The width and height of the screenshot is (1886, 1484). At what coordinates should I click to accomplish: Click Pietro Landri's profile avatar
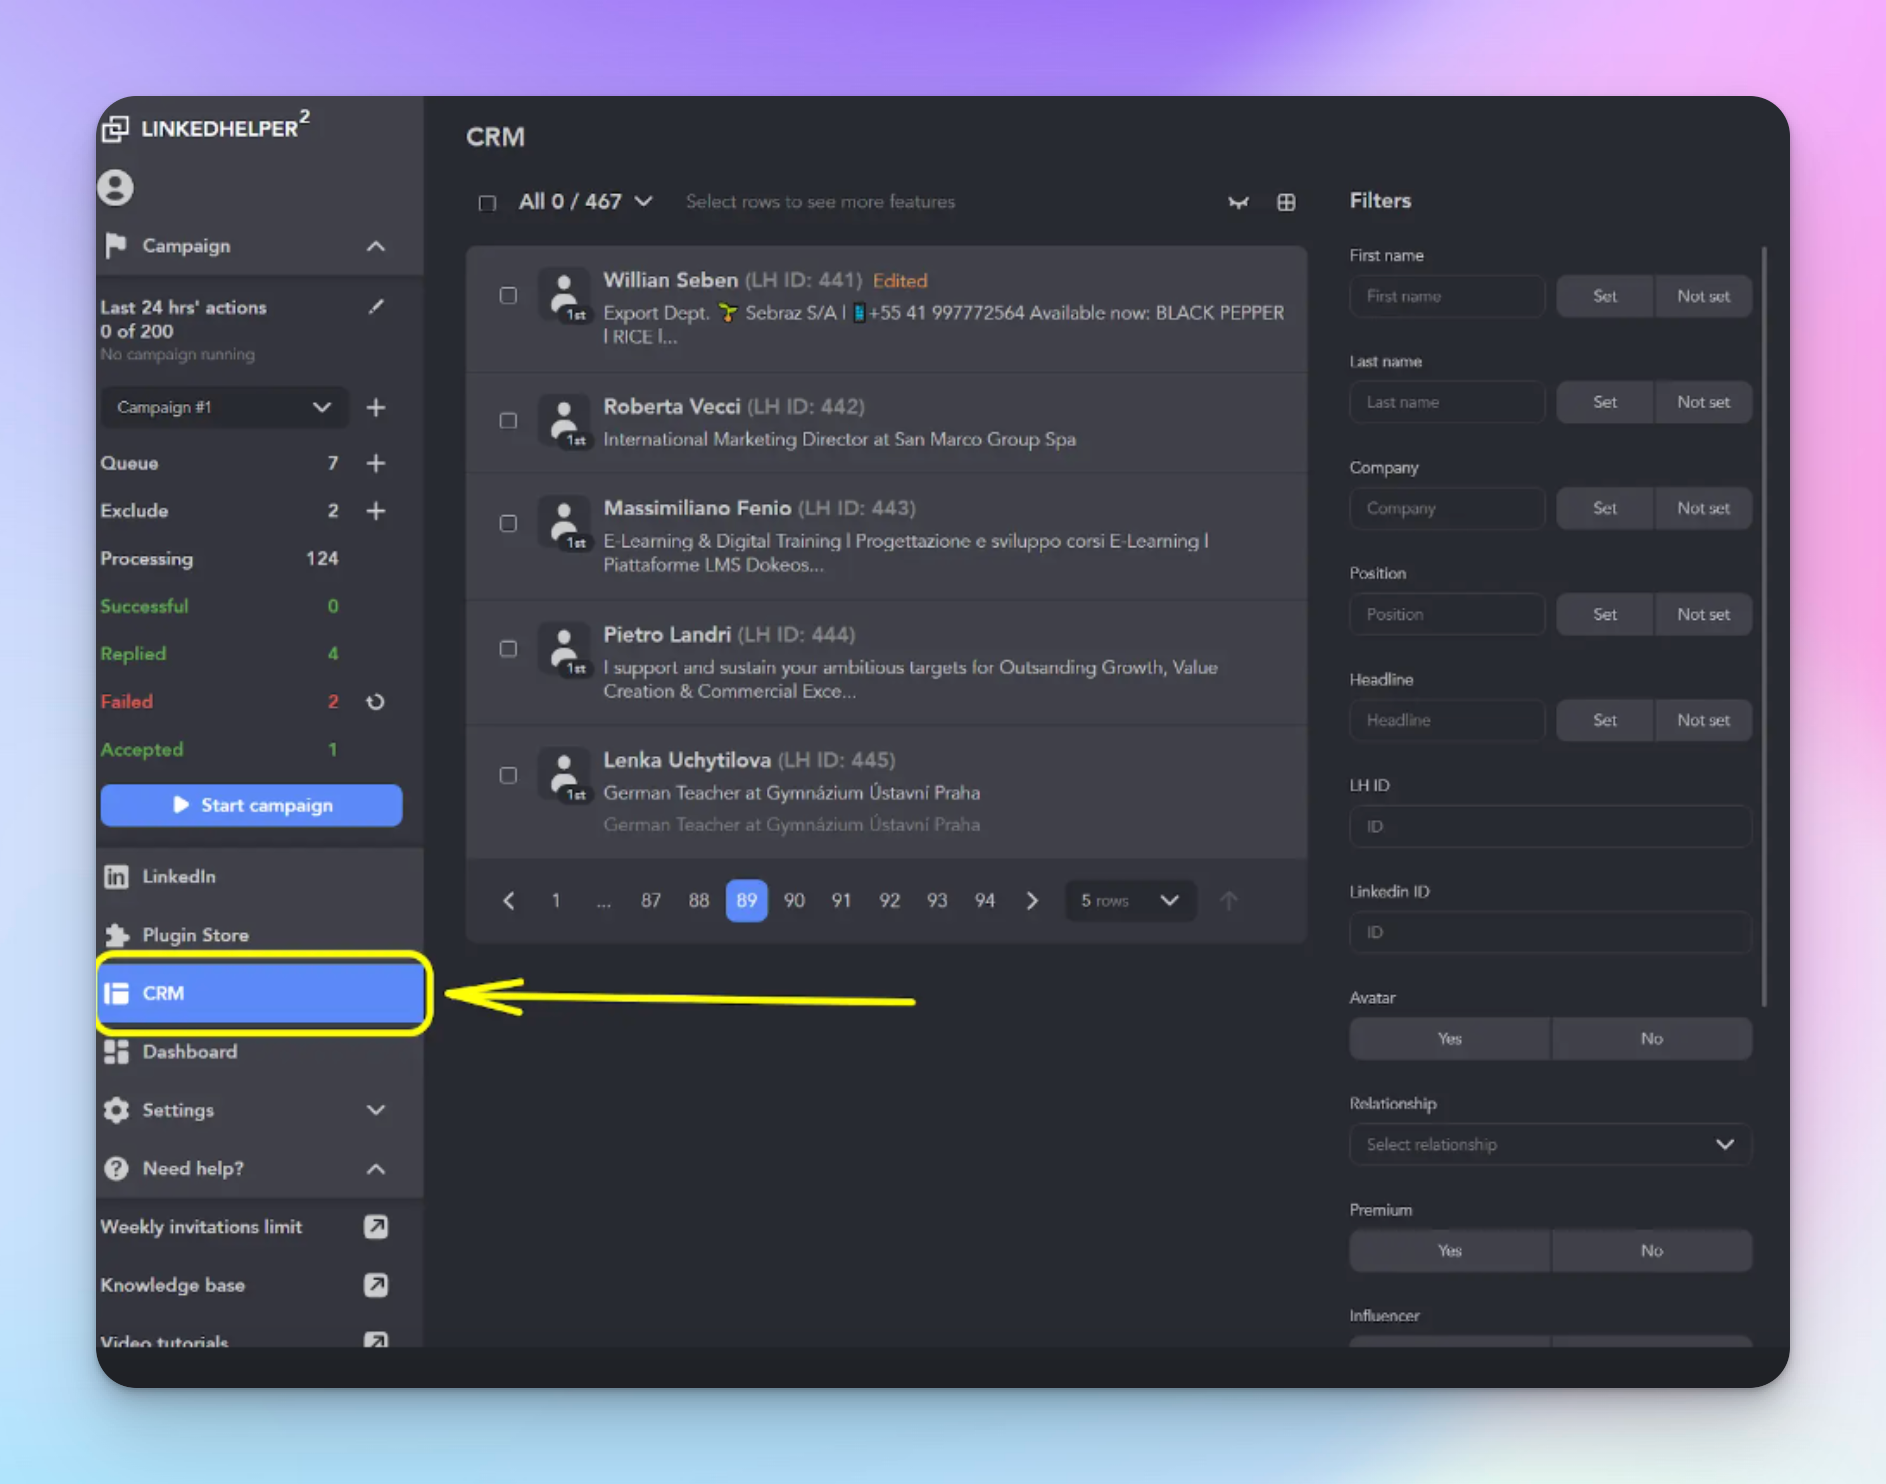coord(565,649)
